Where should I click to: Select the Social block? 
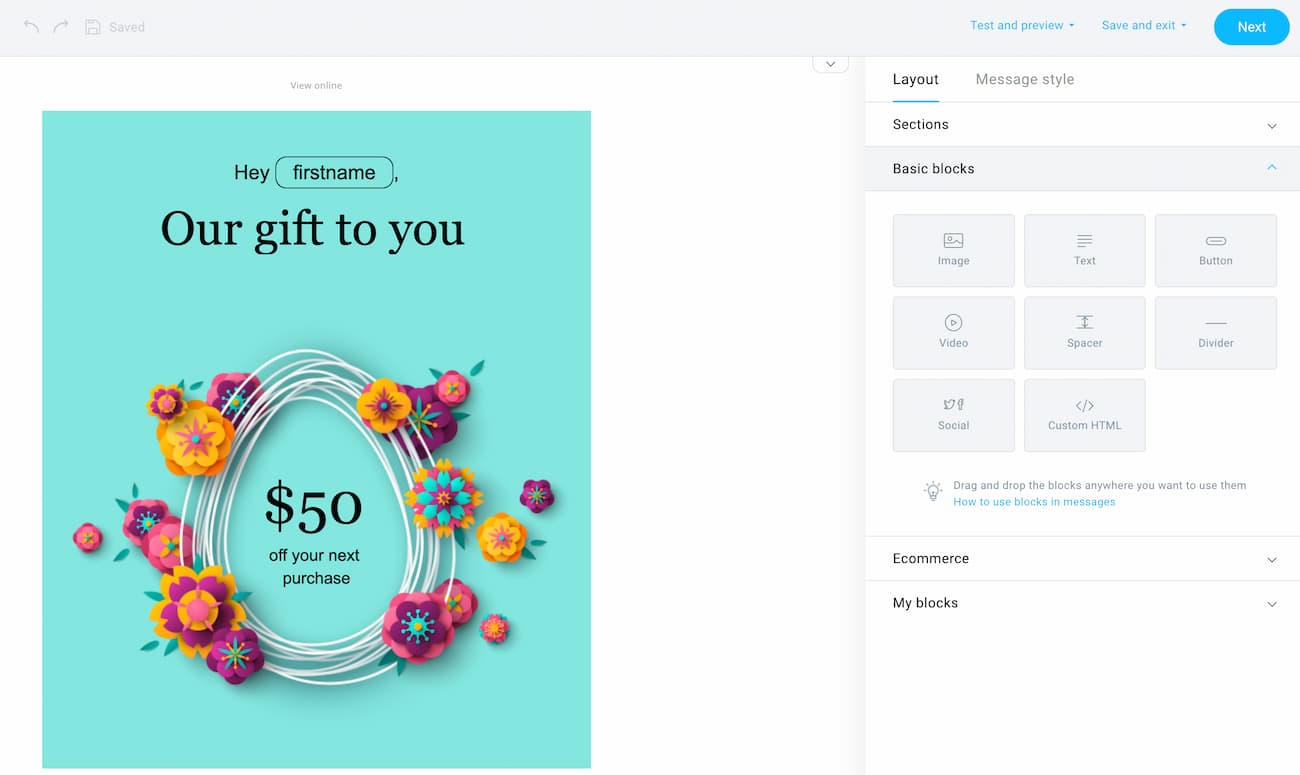click(x=953, y=414)
